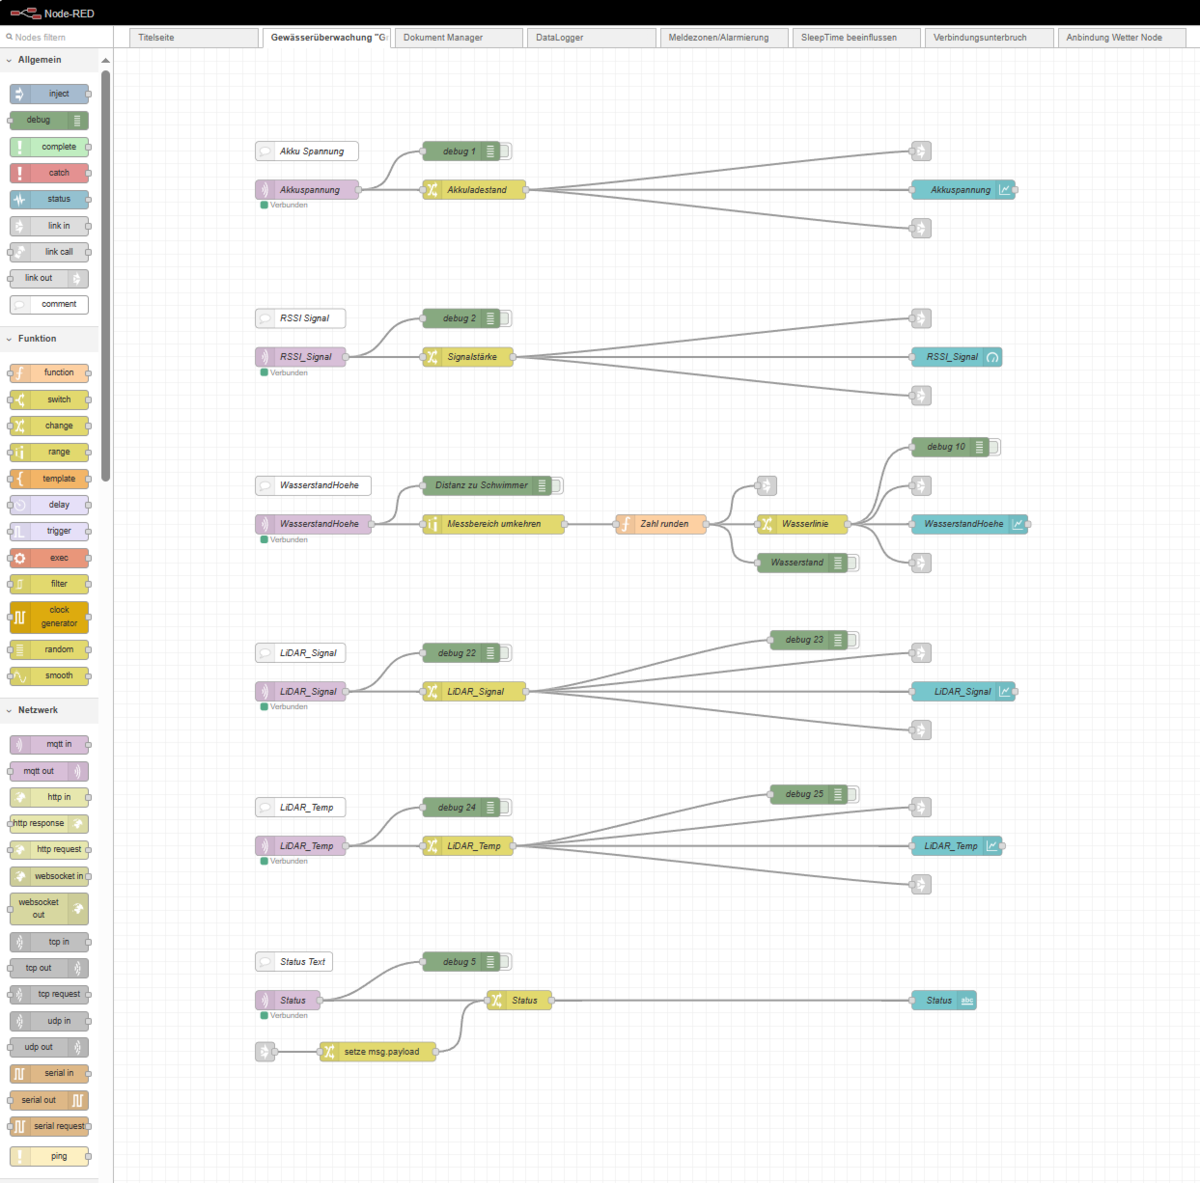Select the Akkuspannung chart output node

pyautogui.click(x=962, y=190)
